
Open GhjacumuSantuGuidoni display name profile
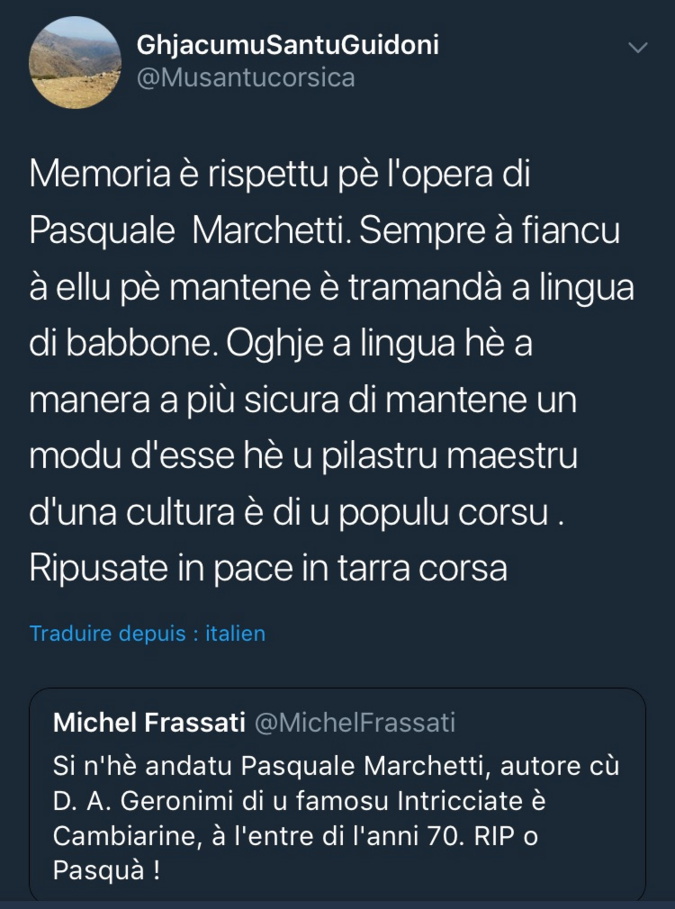click(287, 45)
